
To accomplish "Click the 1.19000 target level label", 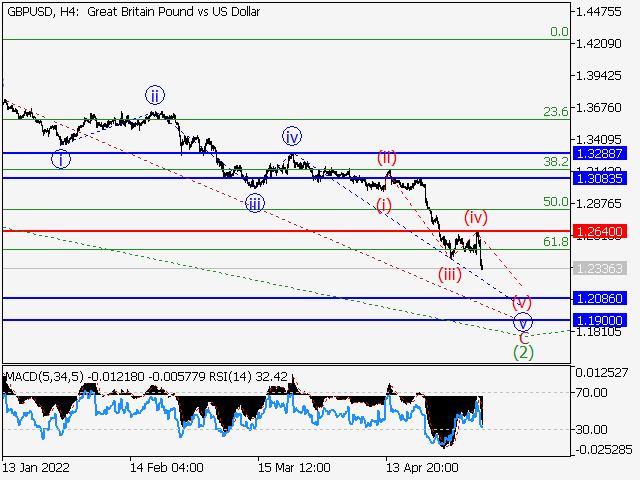I will click(x=600, y=320).
